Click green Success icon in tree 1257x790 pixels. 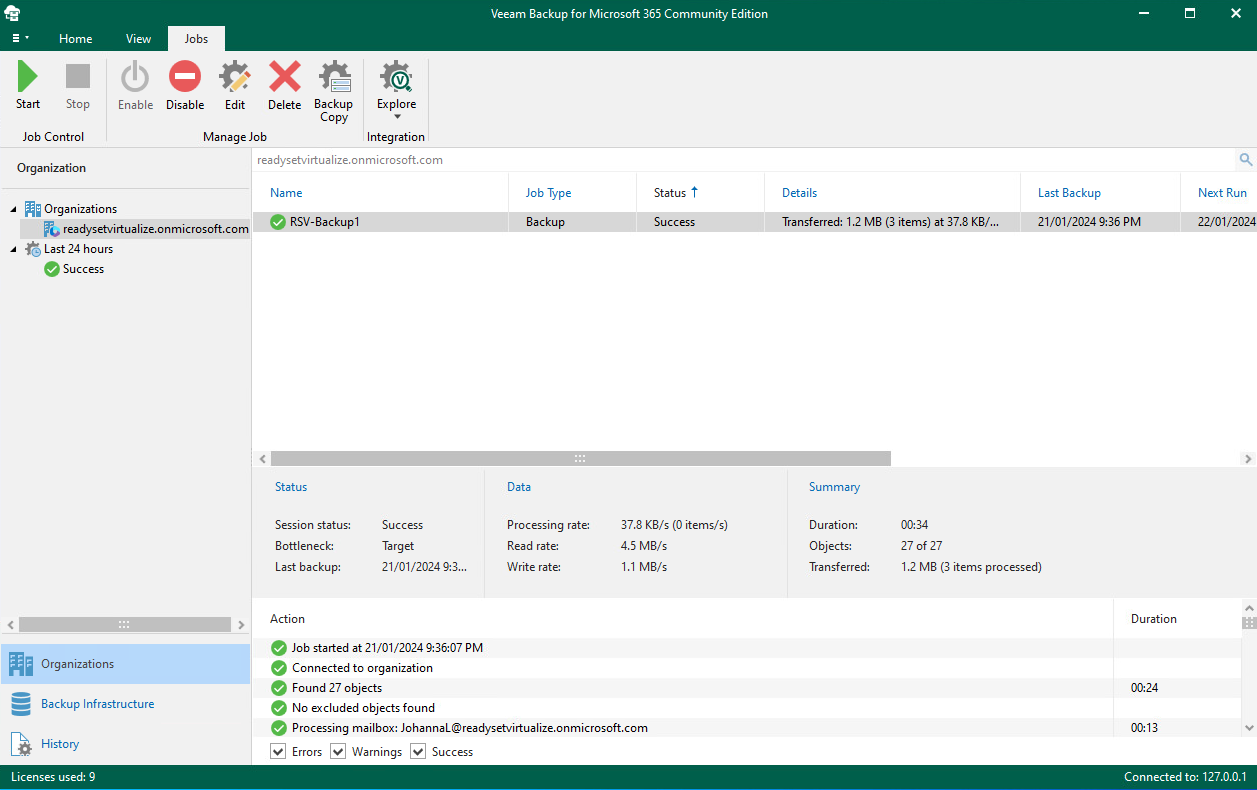52,269
